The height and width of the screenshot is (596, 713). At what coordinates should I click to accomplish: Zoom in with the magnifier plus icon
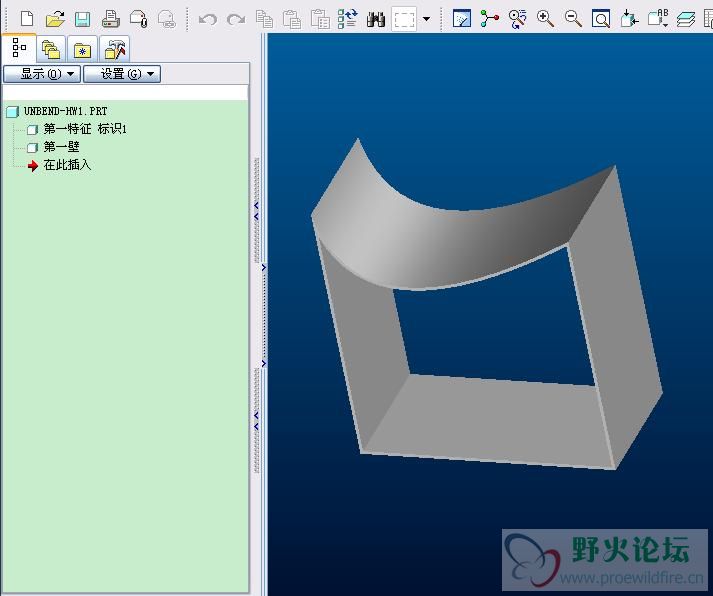pyautogui.click(x=545, y=19)
